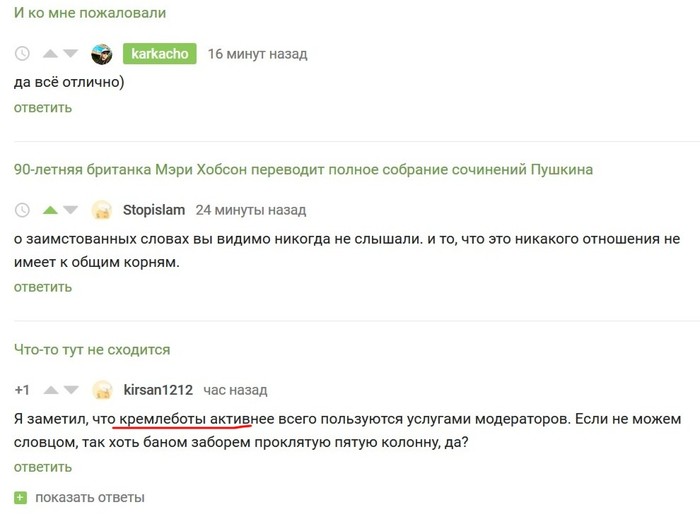Click the green upvote arrow on Stopislam's comment
Image resolution: width=700 pixels, height=519 pixels.
48,211
